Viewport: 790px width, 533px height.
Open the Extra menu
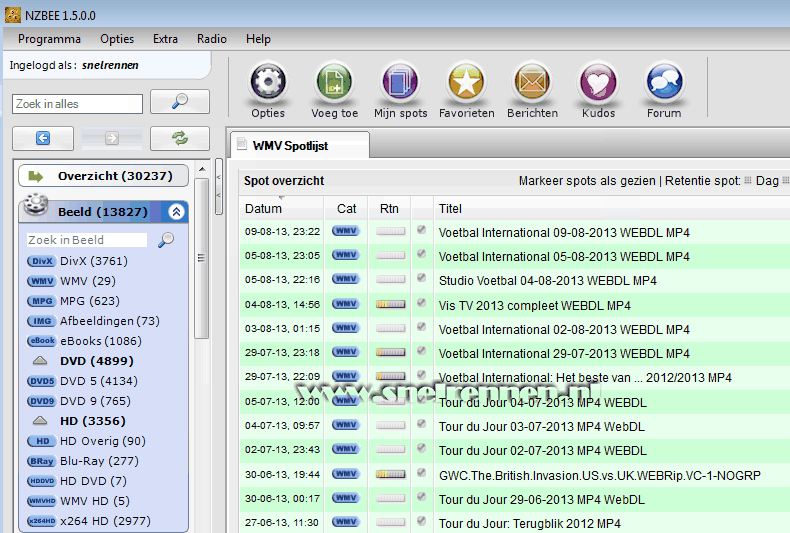[x=165, y=39]
